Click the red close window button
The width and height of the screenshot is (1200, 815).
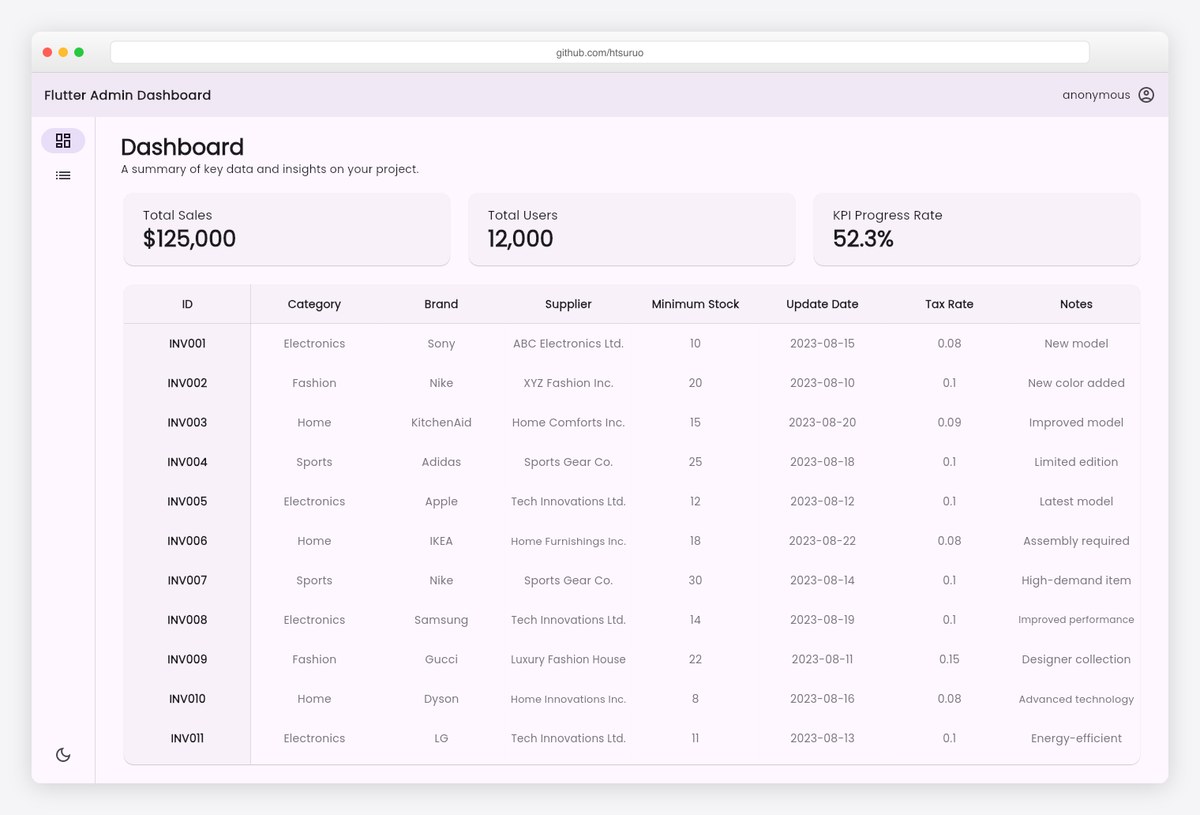coord(47,52)
